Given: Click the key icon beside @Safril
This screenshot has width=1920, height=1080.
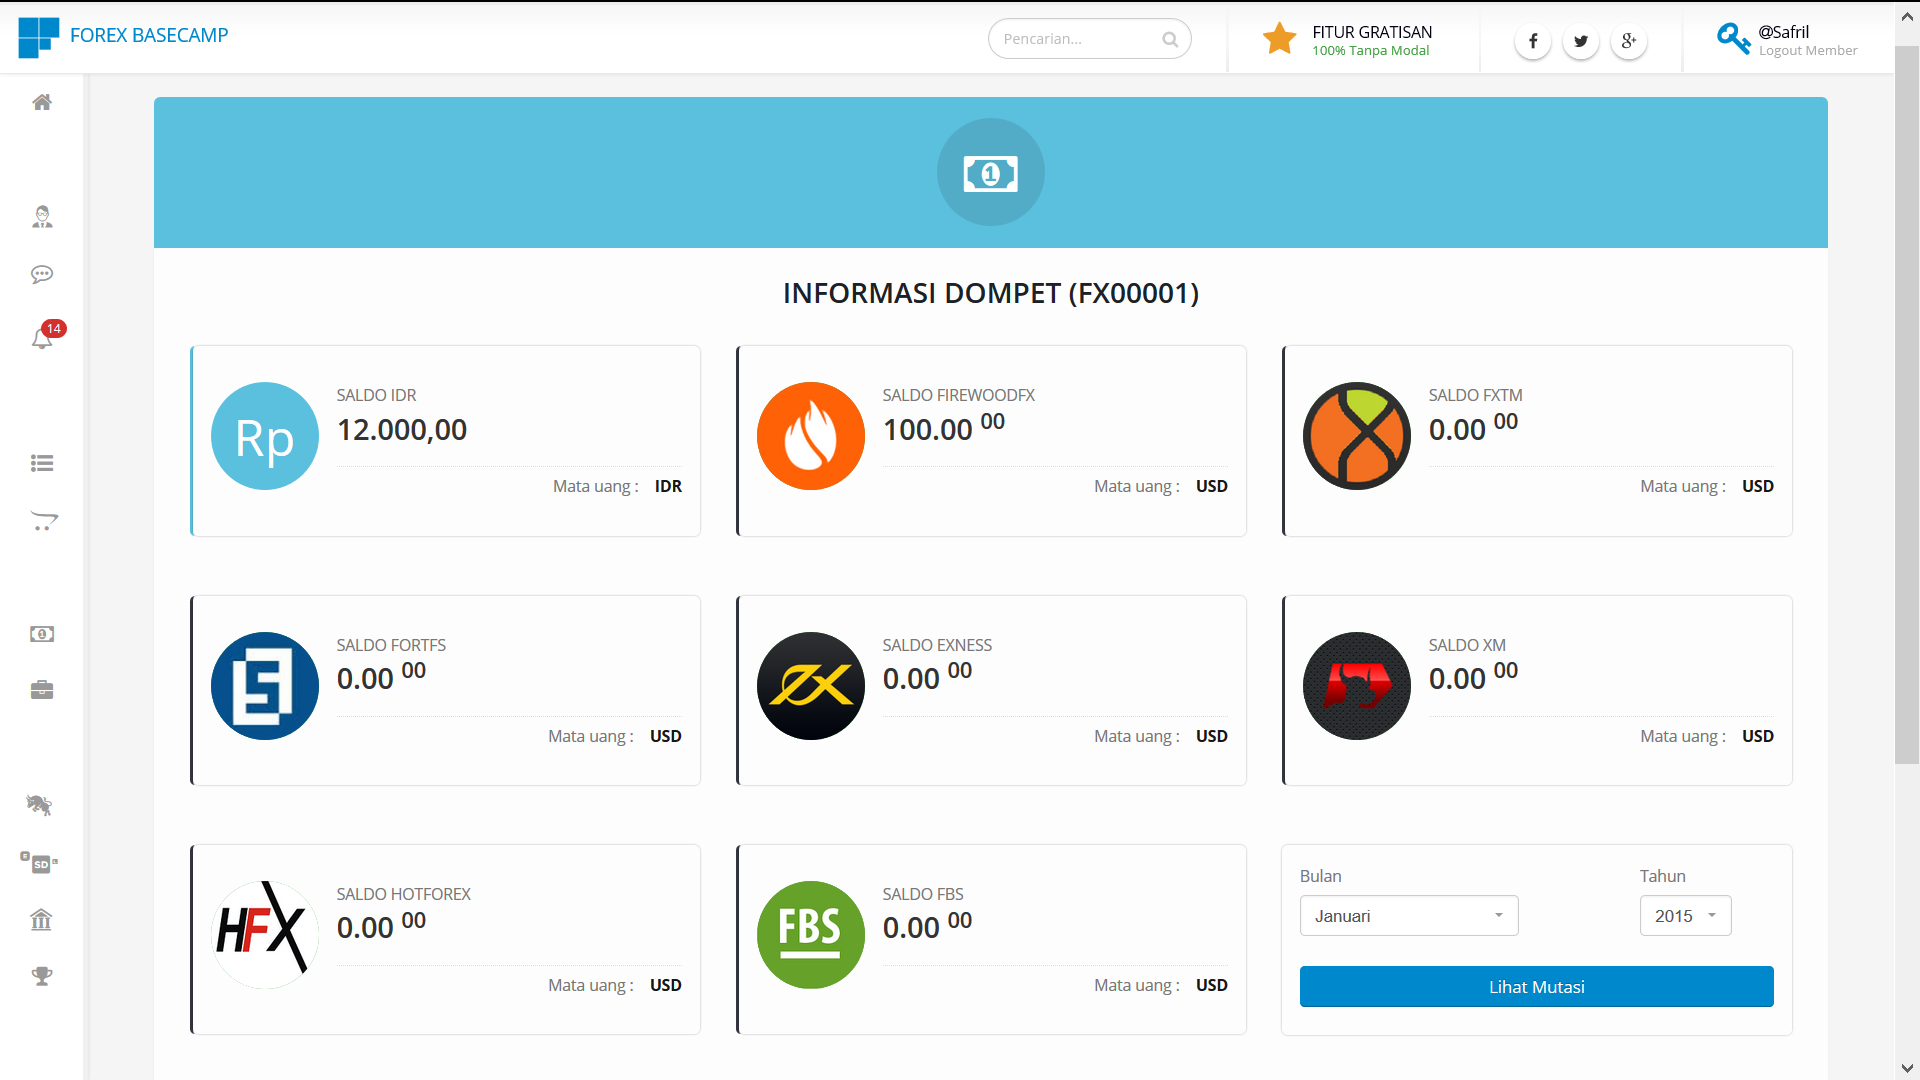Looking at the screenshot, I should tap(1733, 39).
